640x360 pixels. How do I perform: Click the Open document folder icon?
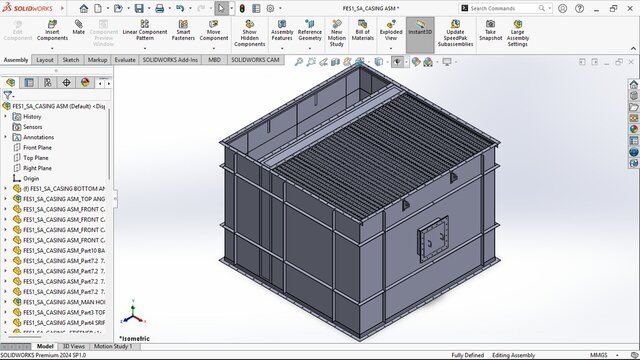coord(118,8)
